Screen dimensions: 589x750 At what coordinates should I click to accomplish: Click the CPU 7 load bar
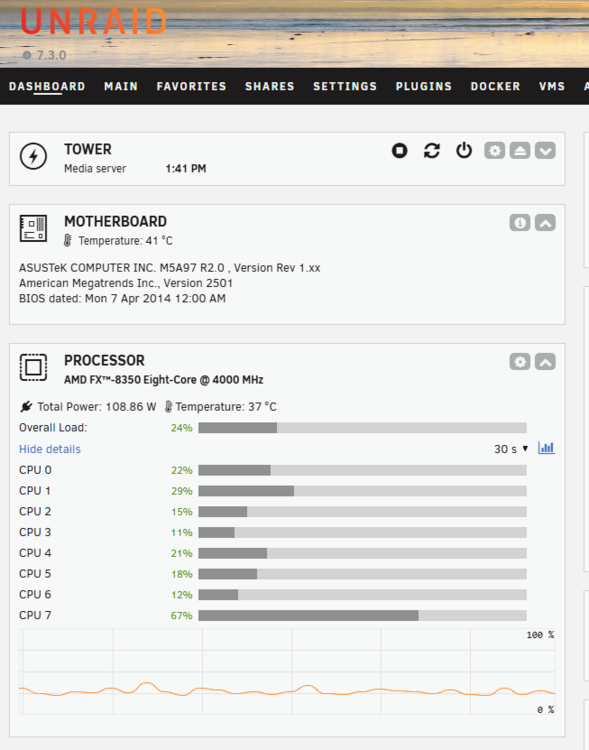point(362,615)
